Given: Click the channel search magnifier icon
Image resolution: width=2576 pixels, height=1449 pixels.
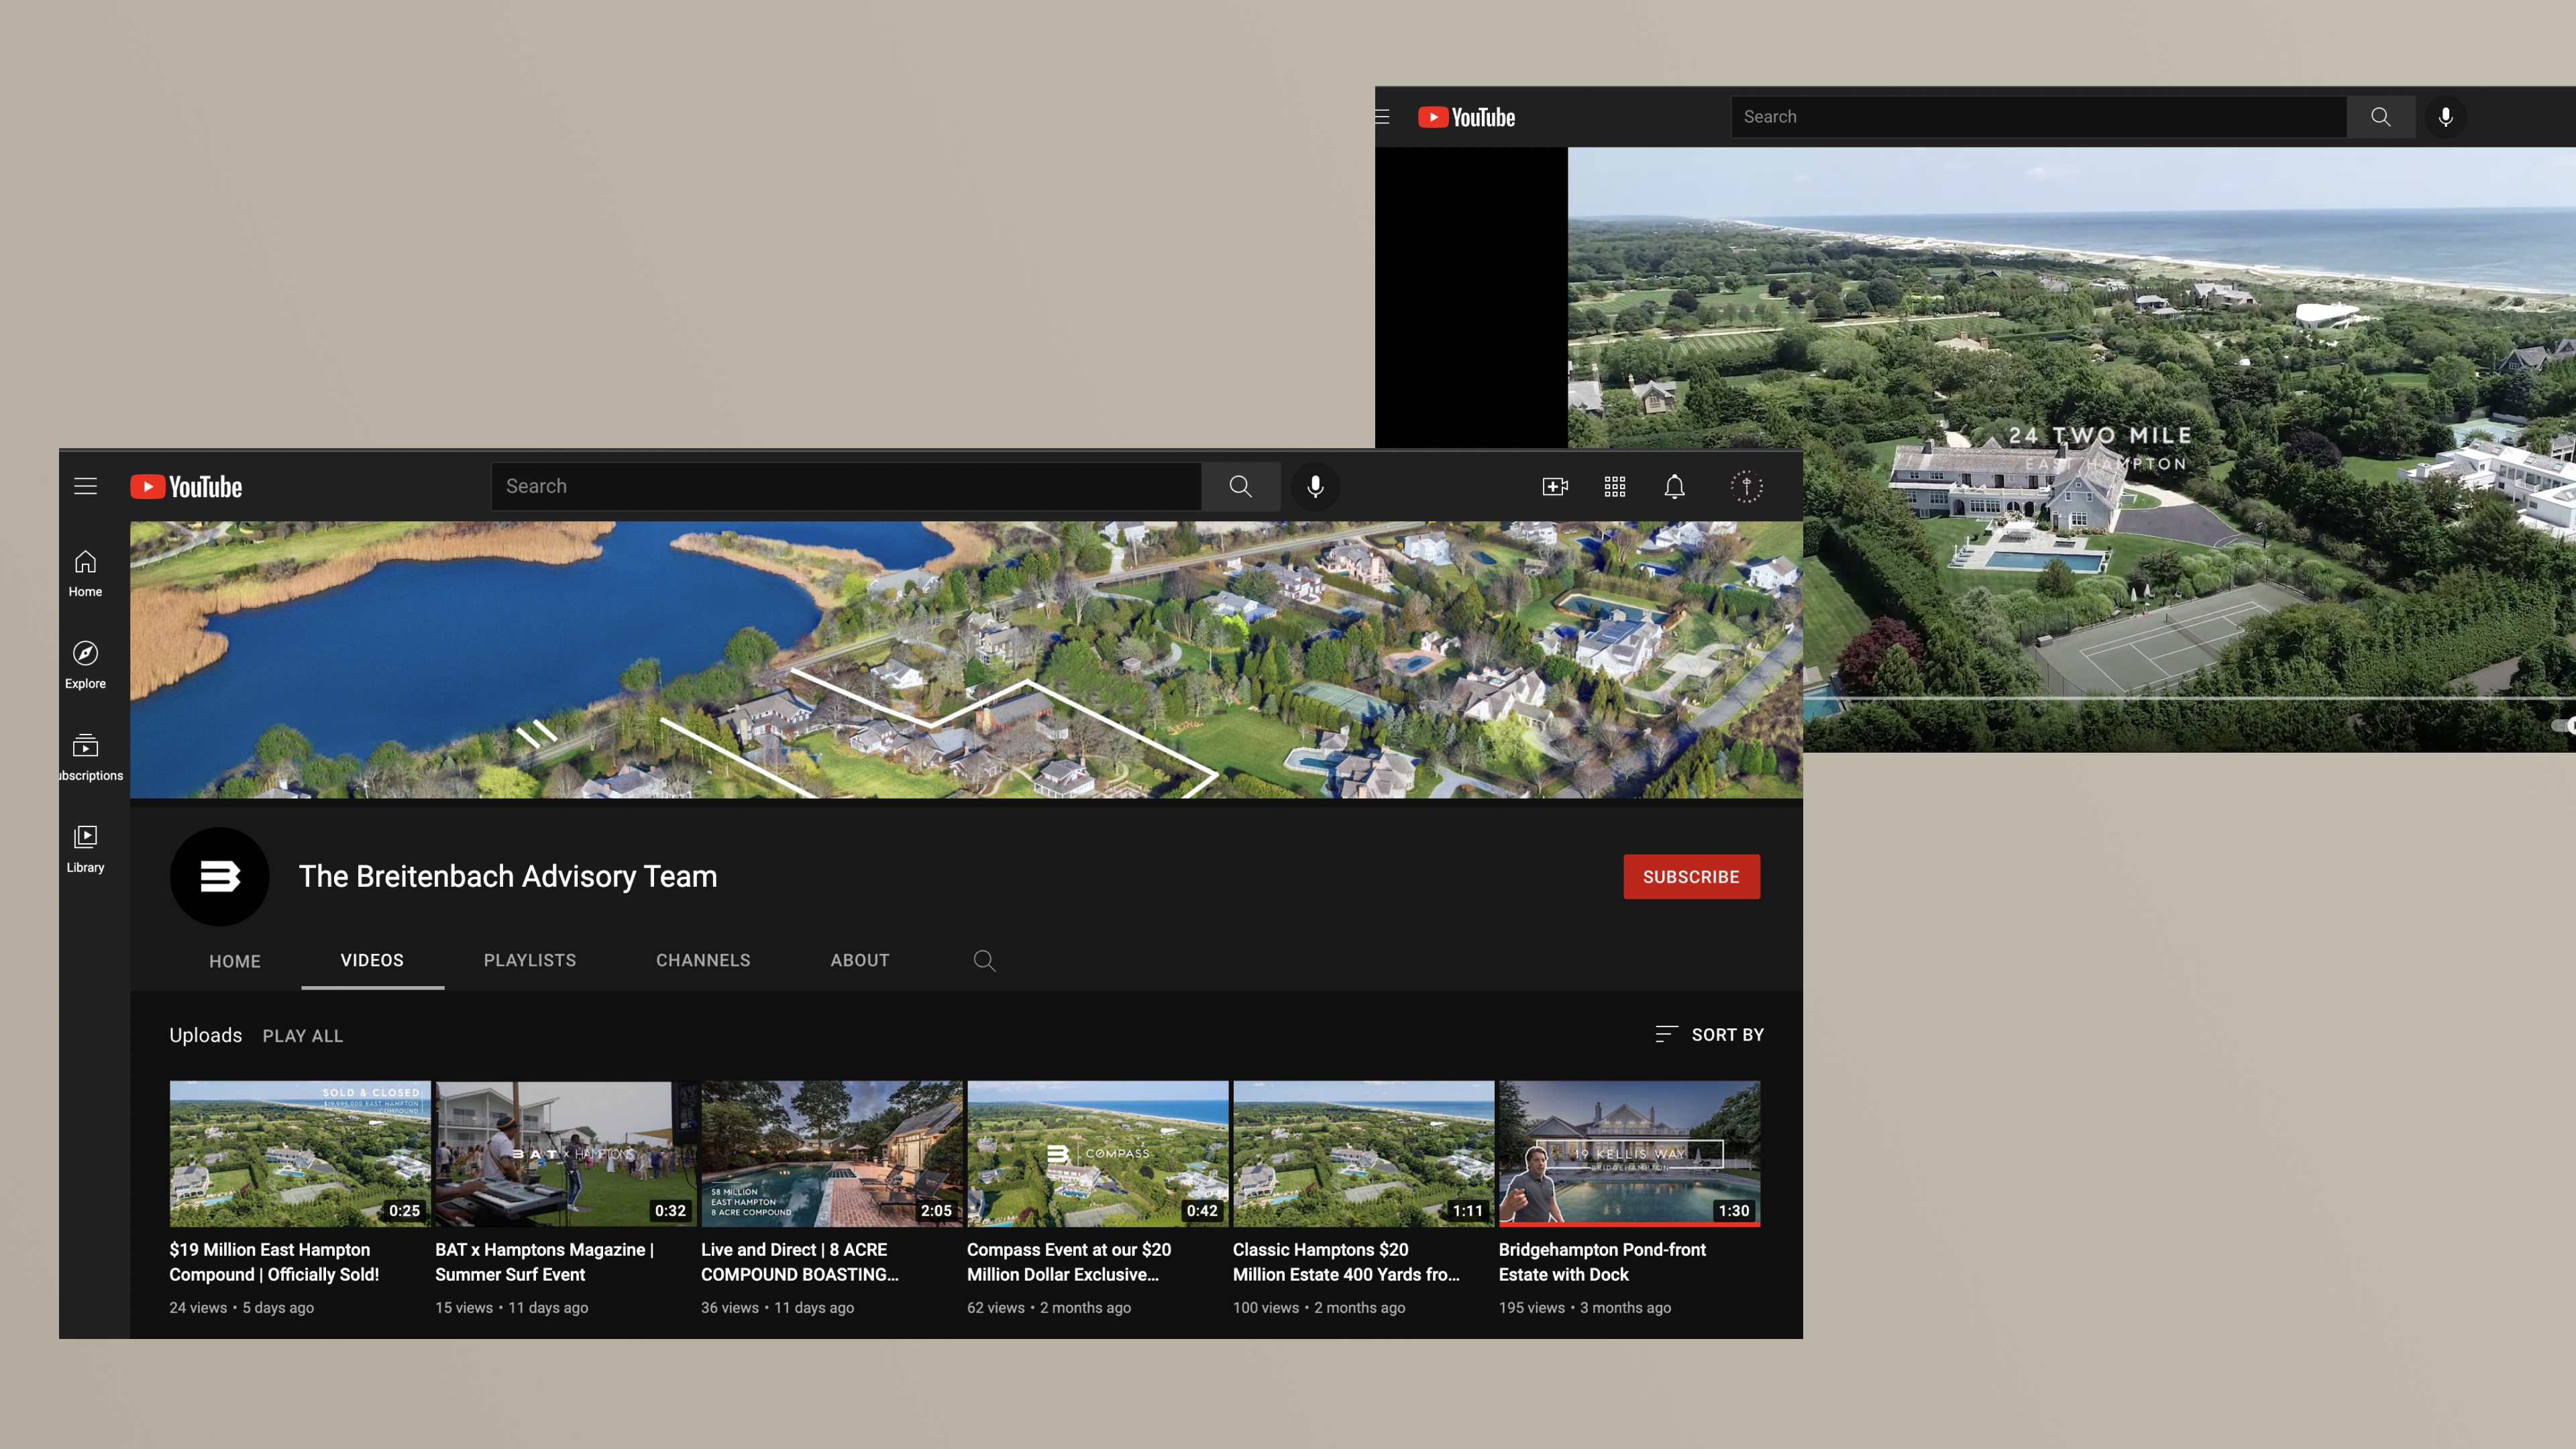Looking at the screenshot, I should point(984,960).
